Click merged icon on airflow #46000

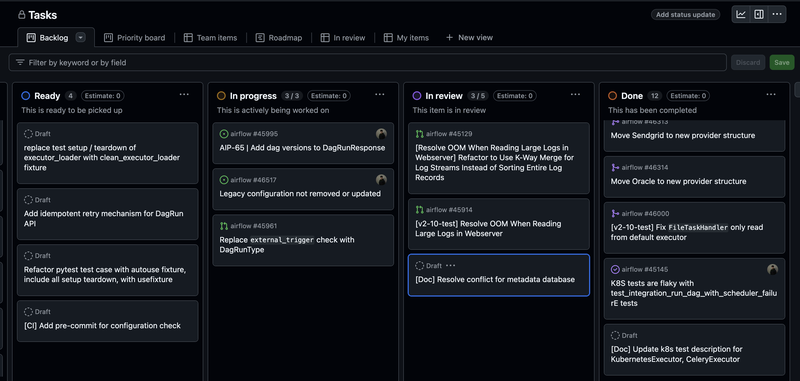pos(615,213)
